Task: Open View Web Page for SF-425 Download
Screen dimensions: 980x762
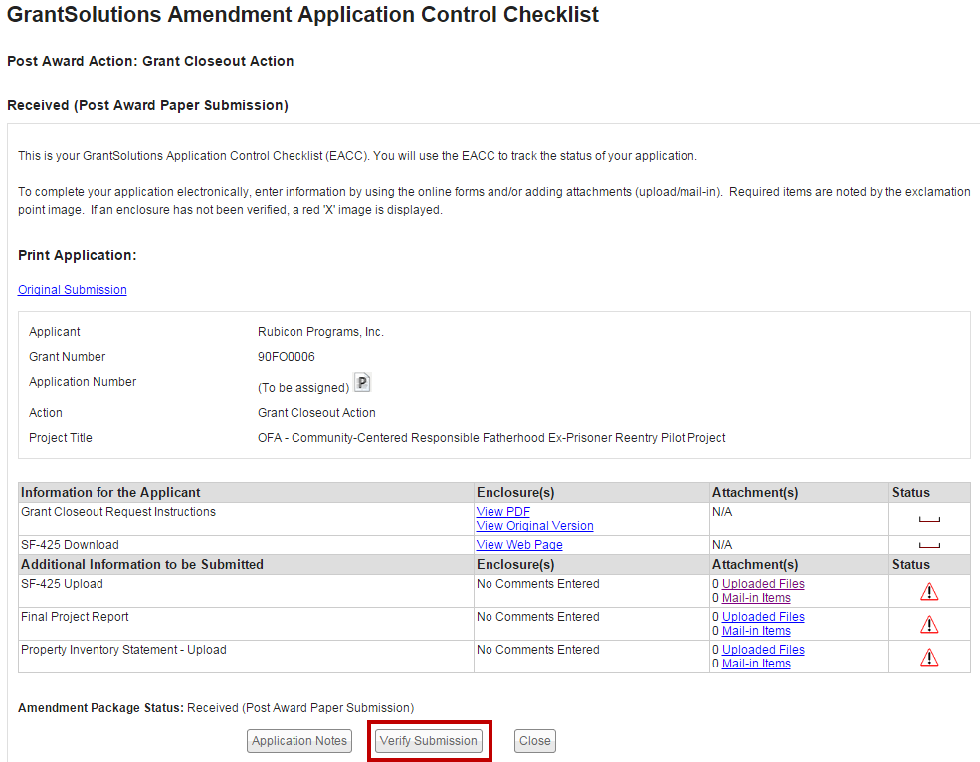Action: click(519, 545)
